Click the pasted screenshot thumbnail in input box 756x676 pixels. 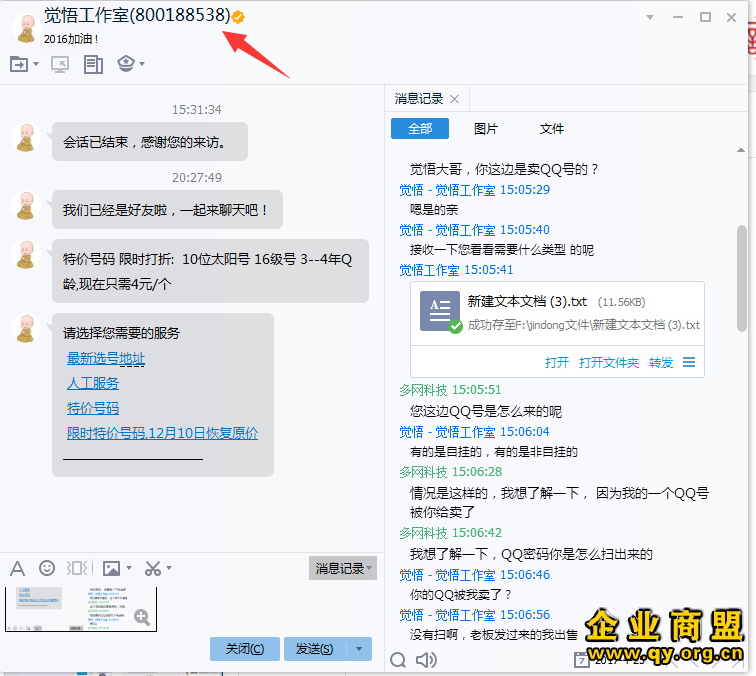(81, 608)
